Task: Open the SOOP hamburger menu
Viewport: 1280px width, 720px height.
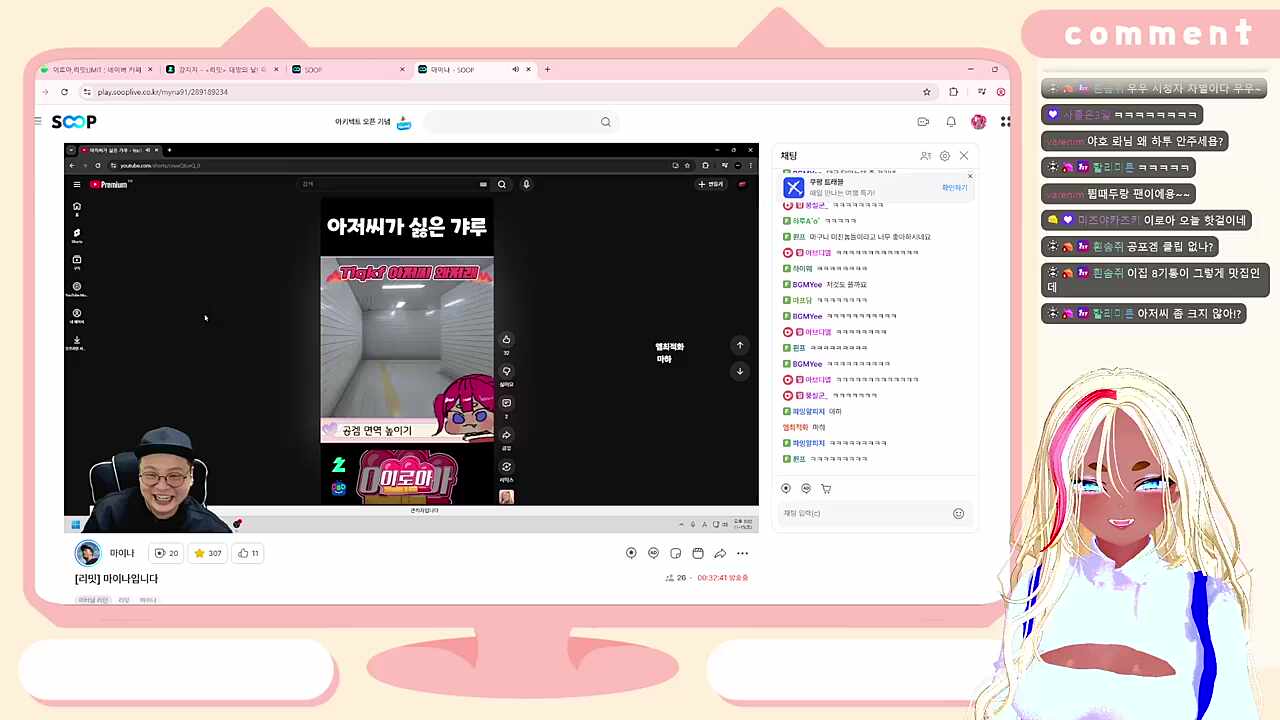Action: [38, 121]
